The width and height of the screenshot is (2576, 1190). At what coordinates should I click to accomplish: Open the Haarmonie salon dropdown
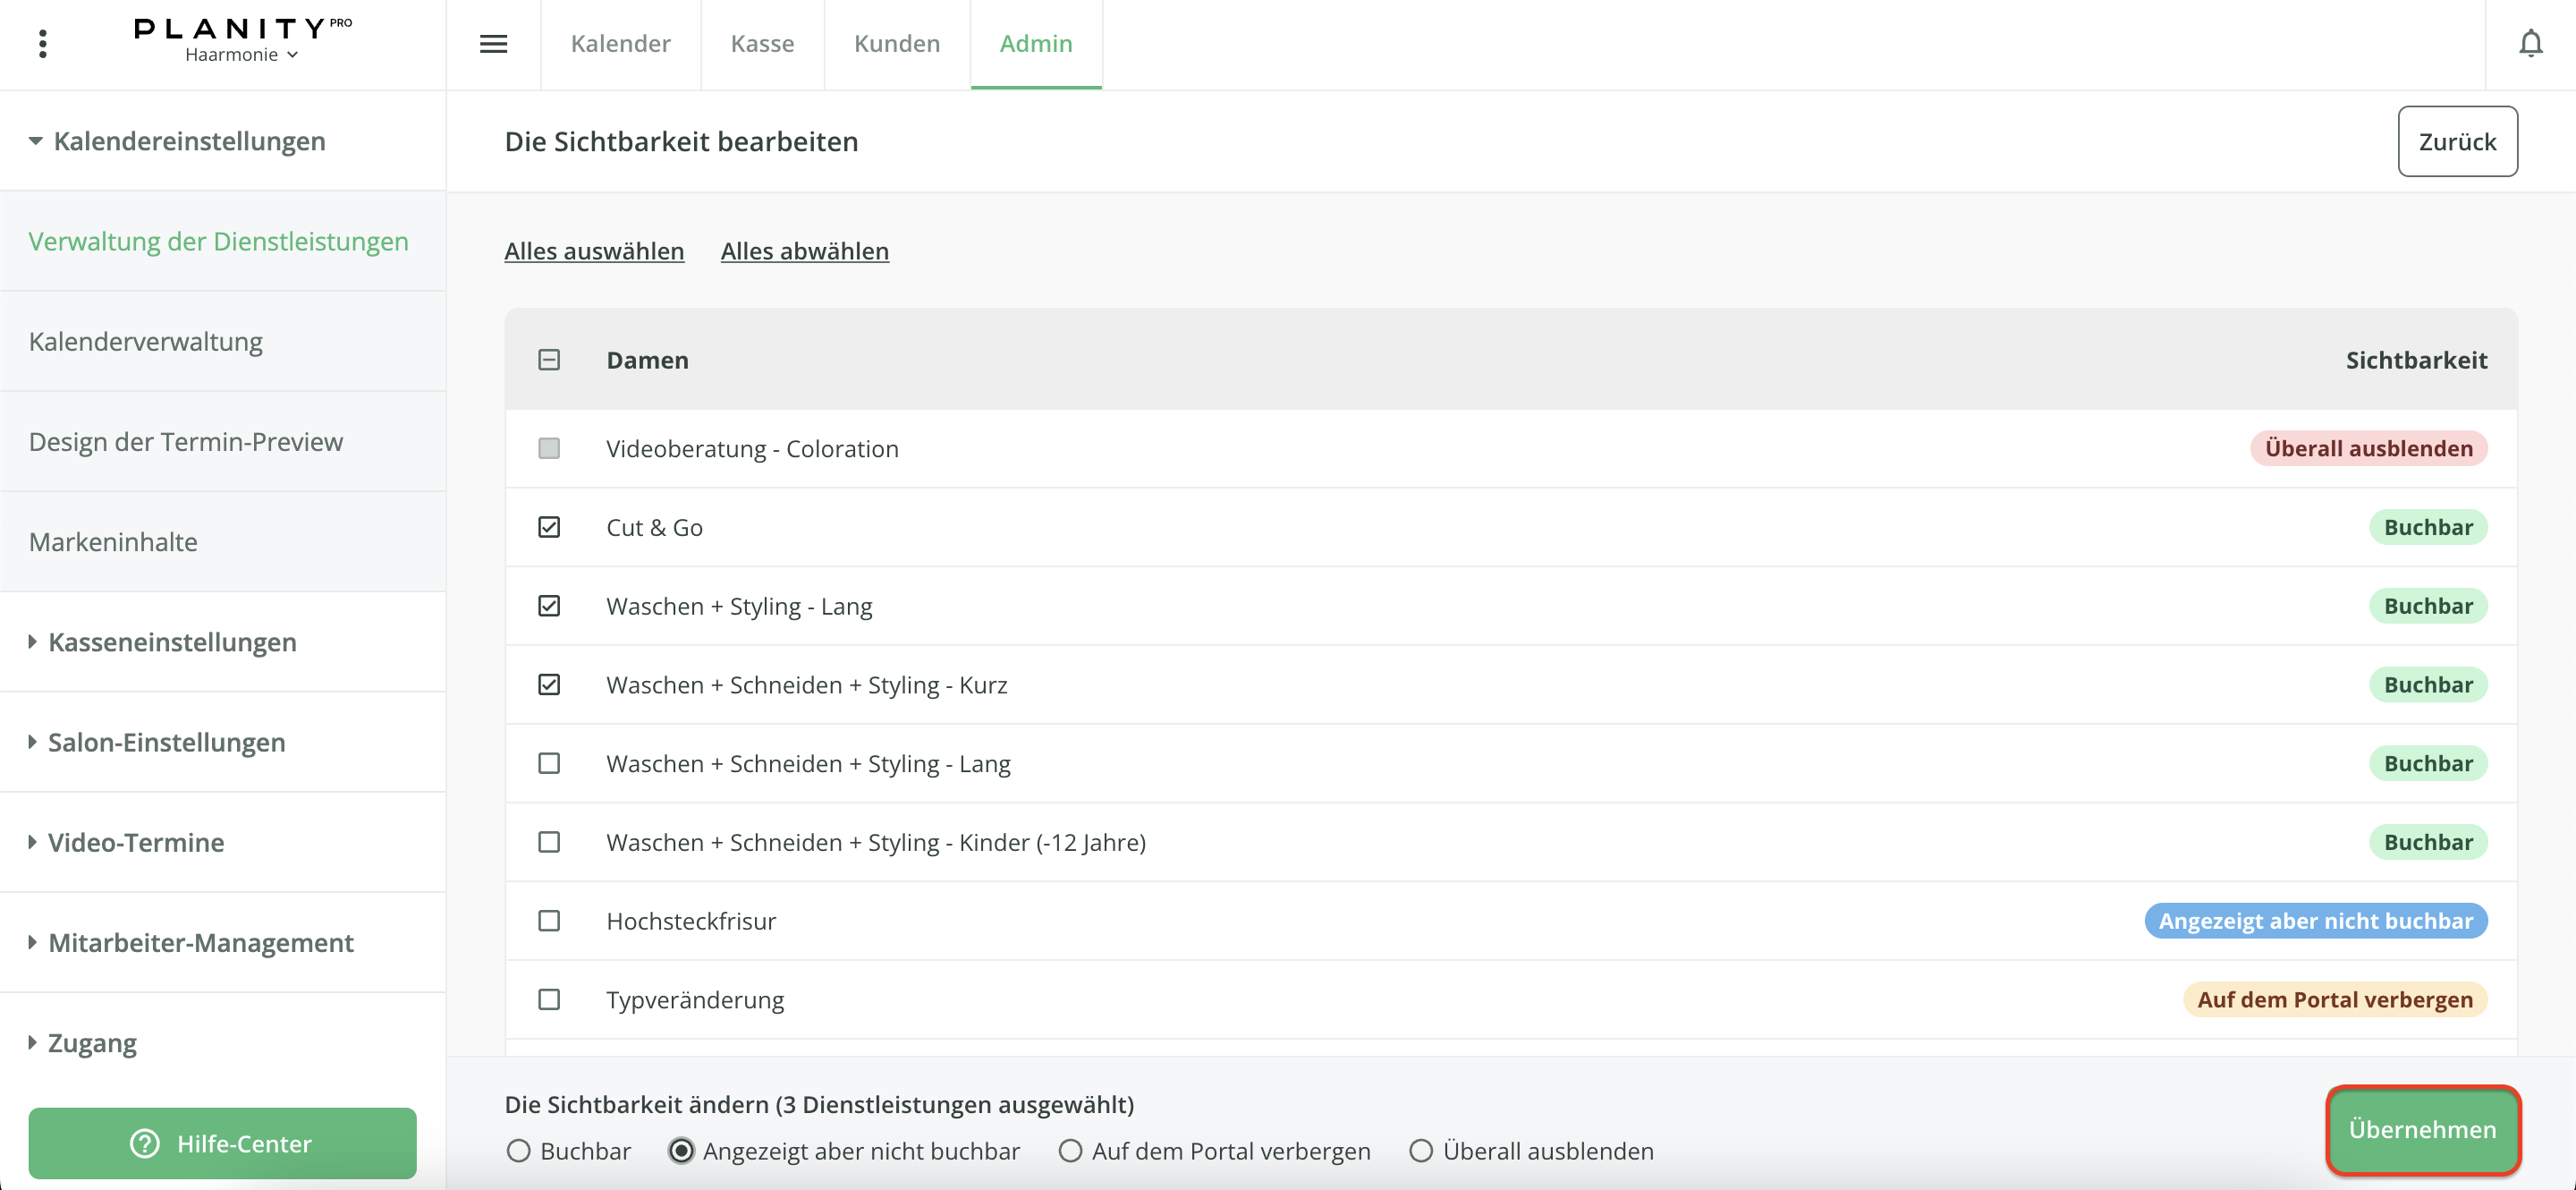coord(242,55)
